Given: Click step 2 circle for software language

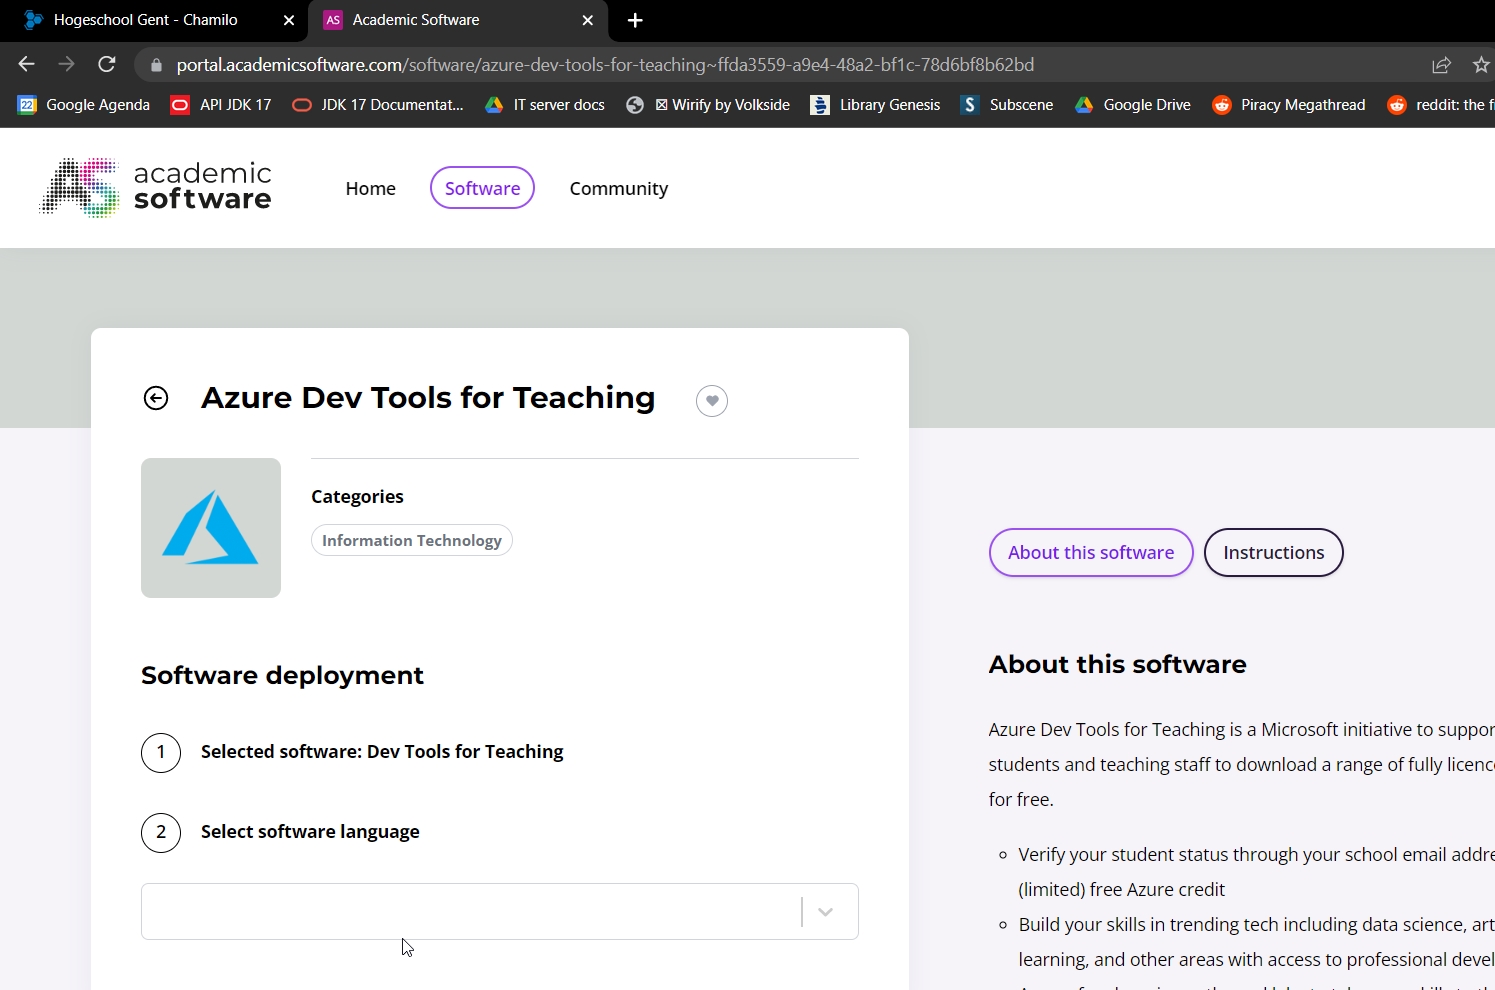Looking at the screenshot, I should click(161, 832).
